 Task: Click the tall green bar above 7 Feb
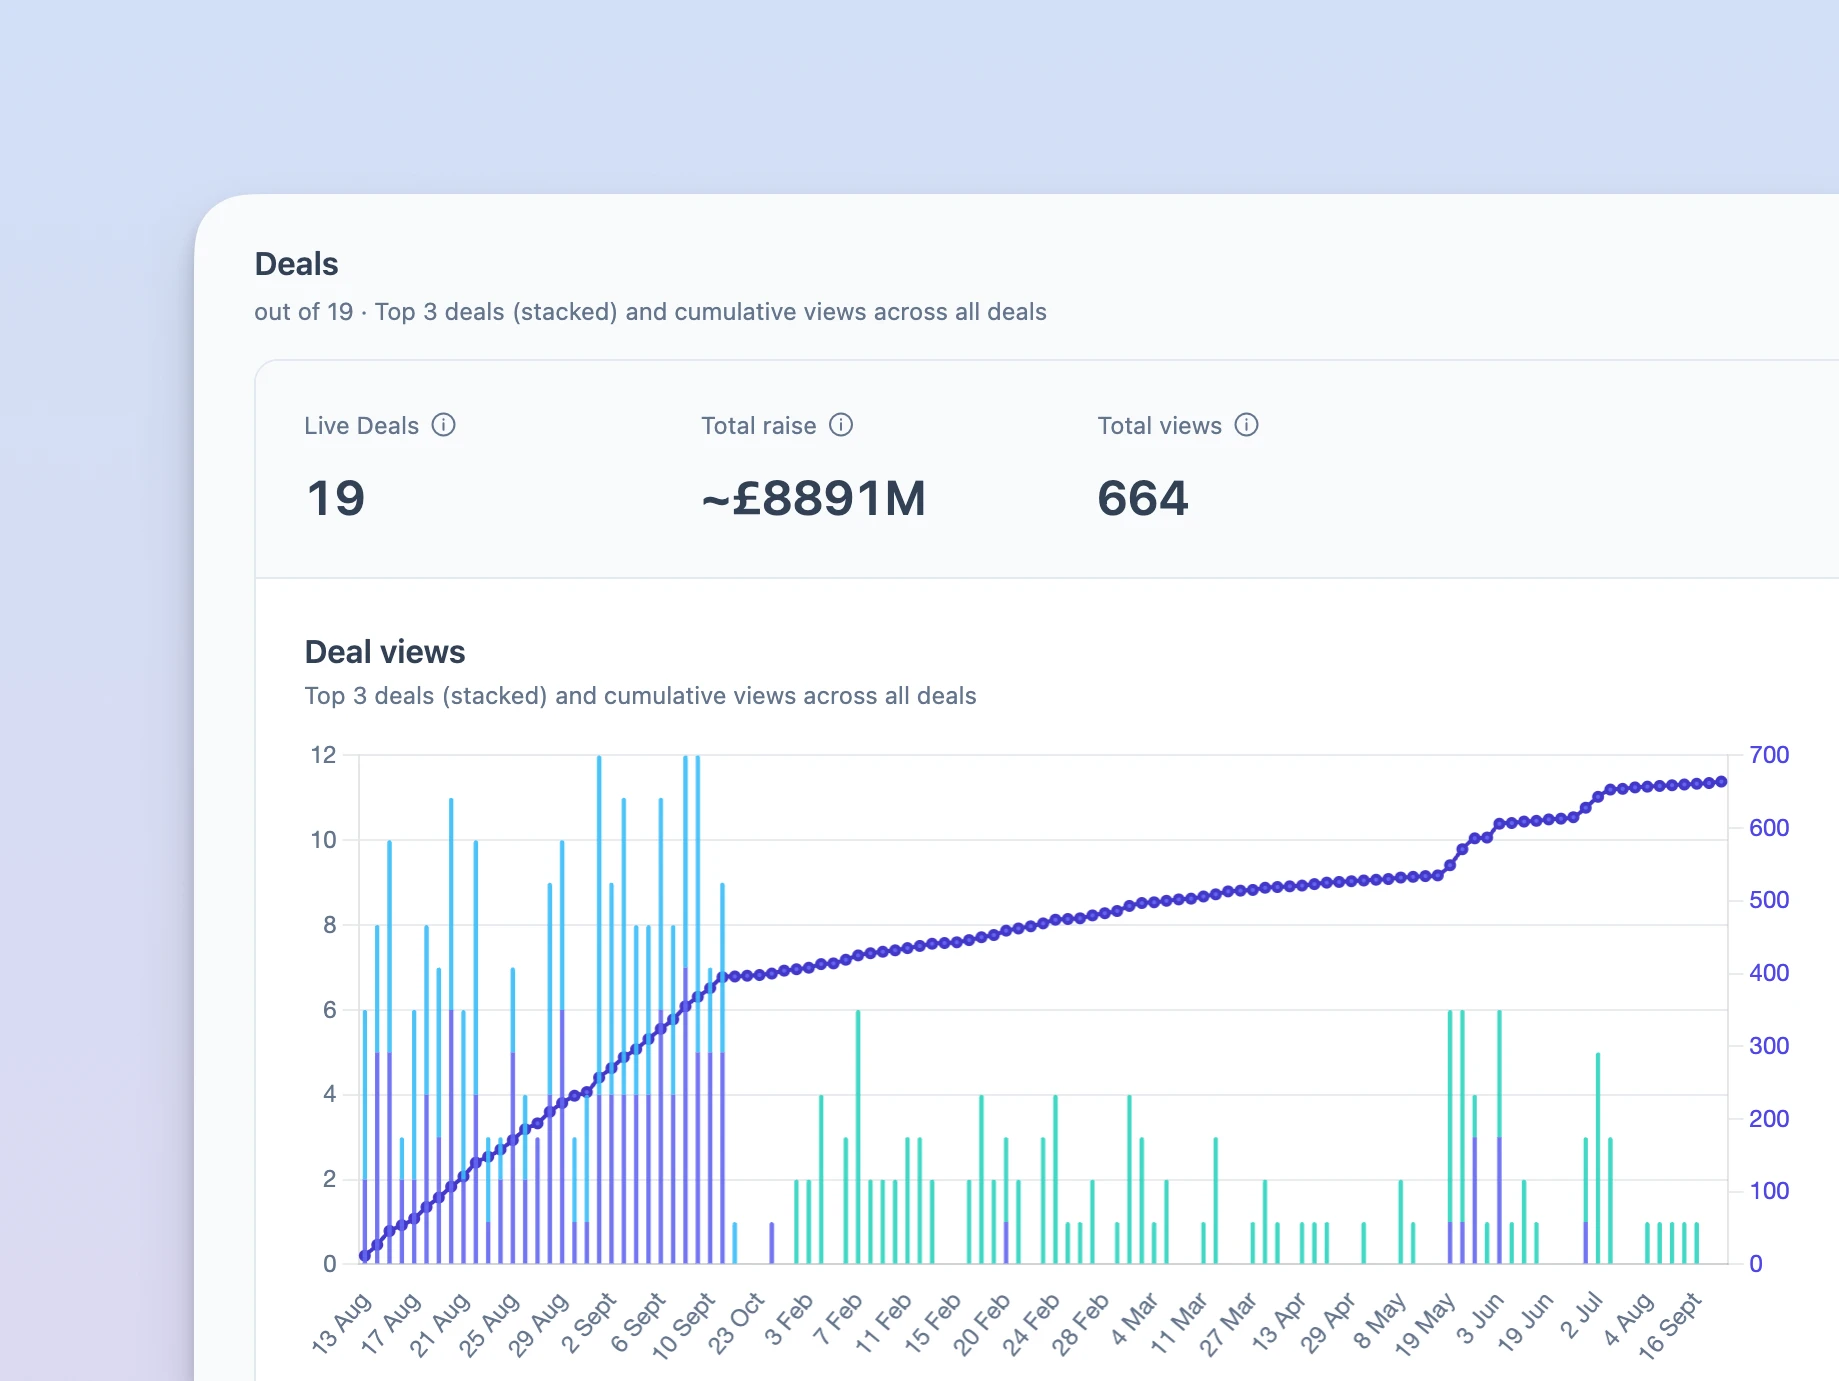click(x=858, y=1137)
